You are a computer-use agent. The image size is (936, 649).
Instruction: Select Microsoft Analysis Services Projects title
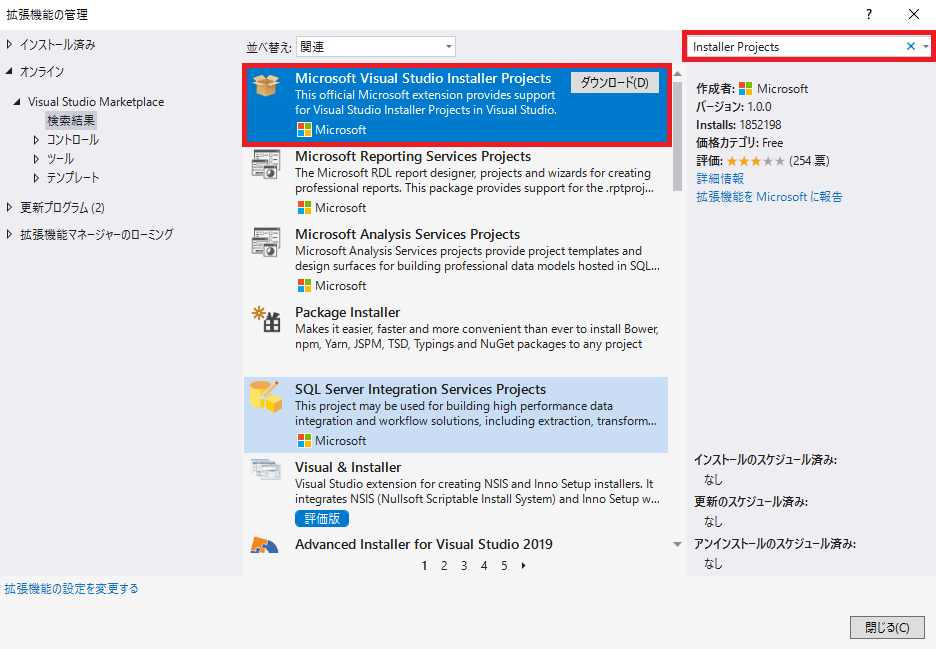(x=408, y=234)
